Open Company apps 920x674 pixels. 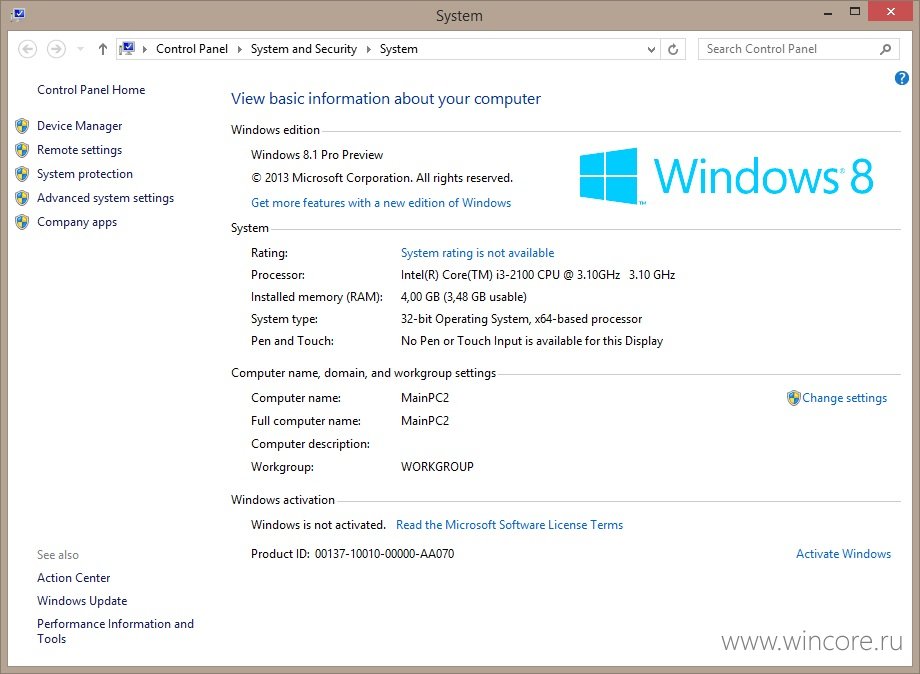tap(77, 222)
